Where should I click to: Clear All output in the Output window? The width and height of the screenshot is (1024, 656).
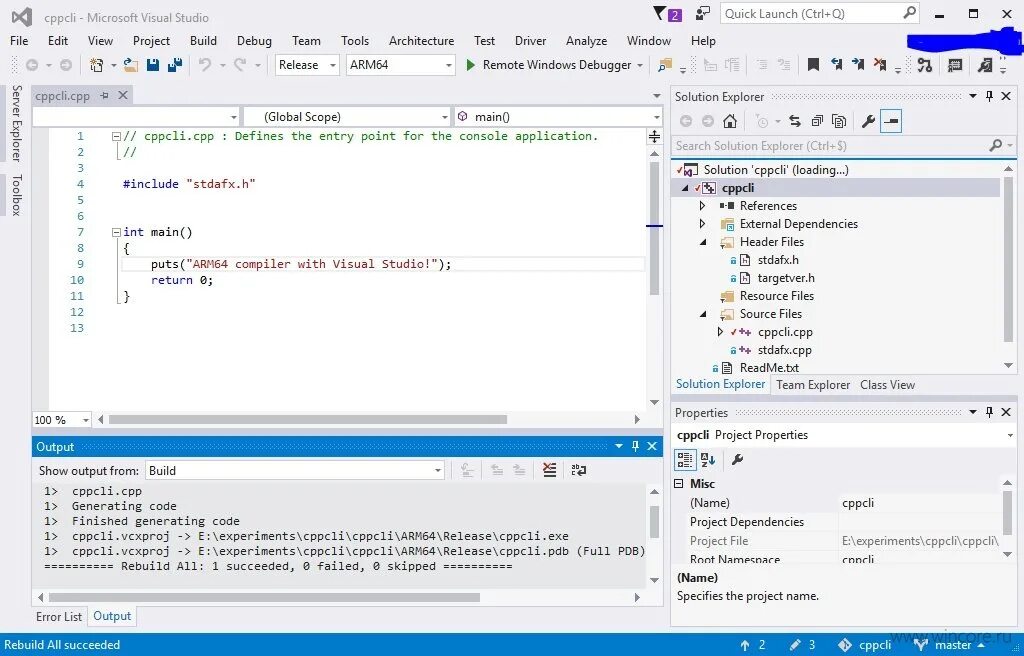coord(550,470)
